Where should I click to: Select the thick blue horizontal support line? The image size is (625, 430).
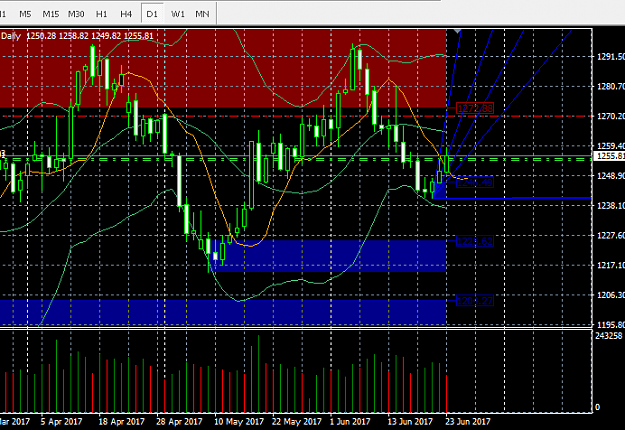click(512, 198)
